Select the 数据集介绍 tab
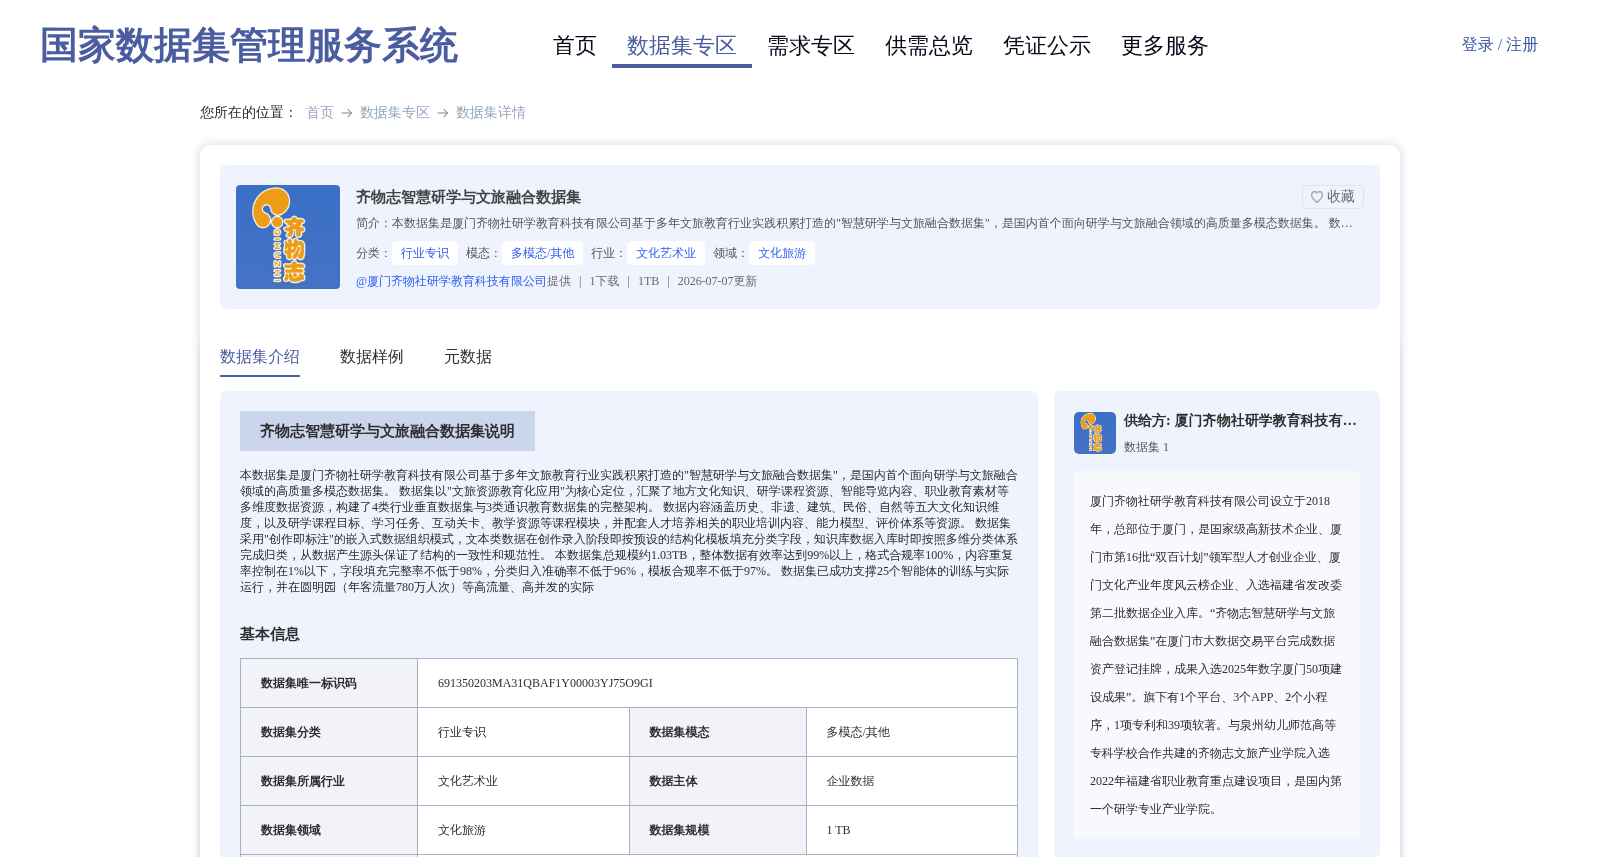 point(260,357)
